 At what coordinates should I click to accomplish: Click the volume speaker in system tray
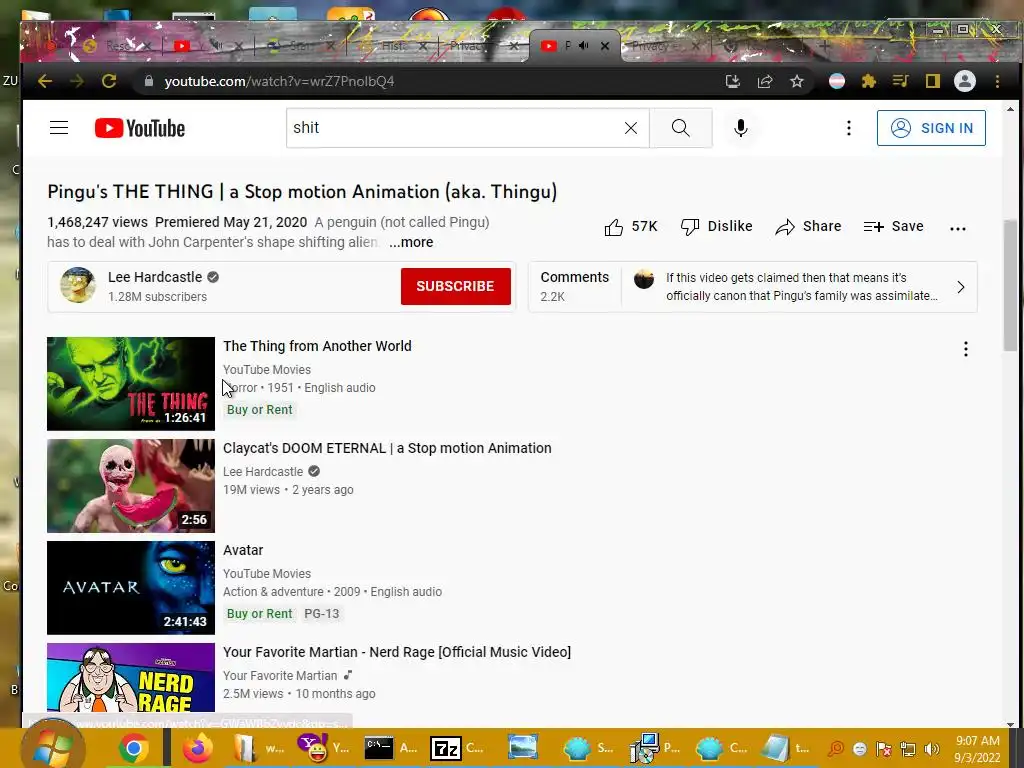(931, 748)
